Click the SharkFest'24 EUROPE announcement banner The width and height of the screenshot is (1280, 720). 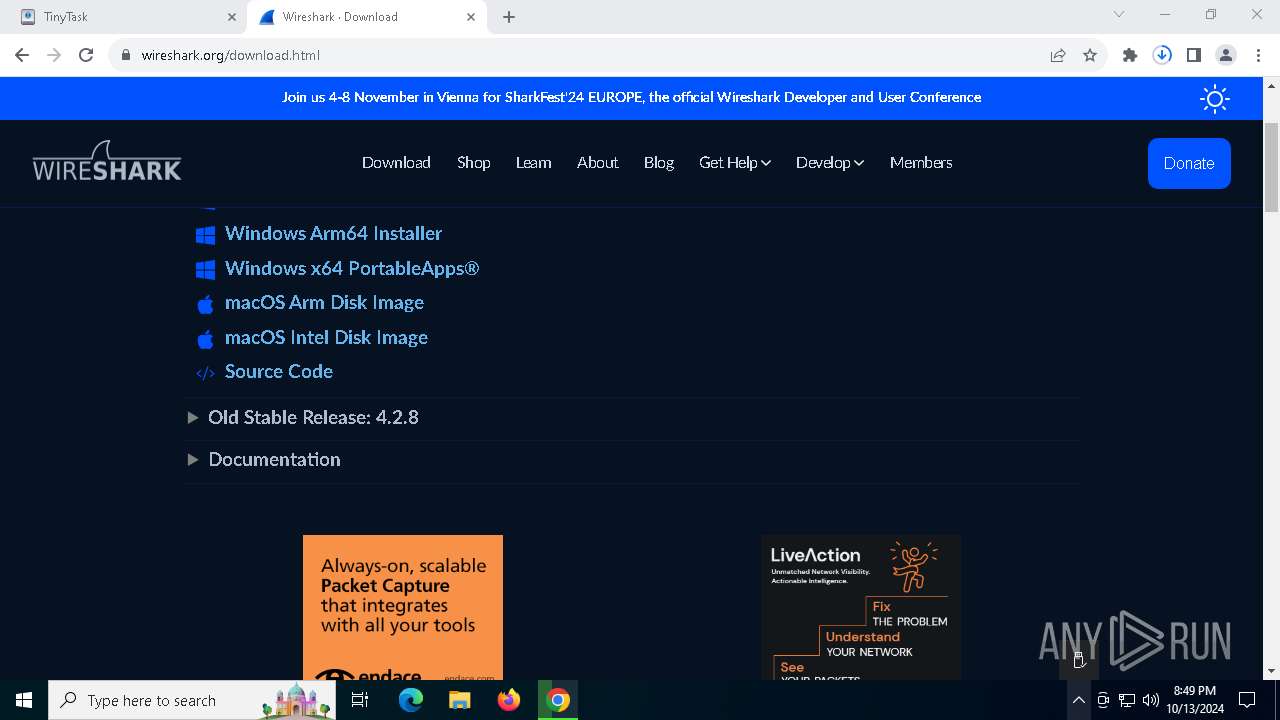(x=631, y=97)
